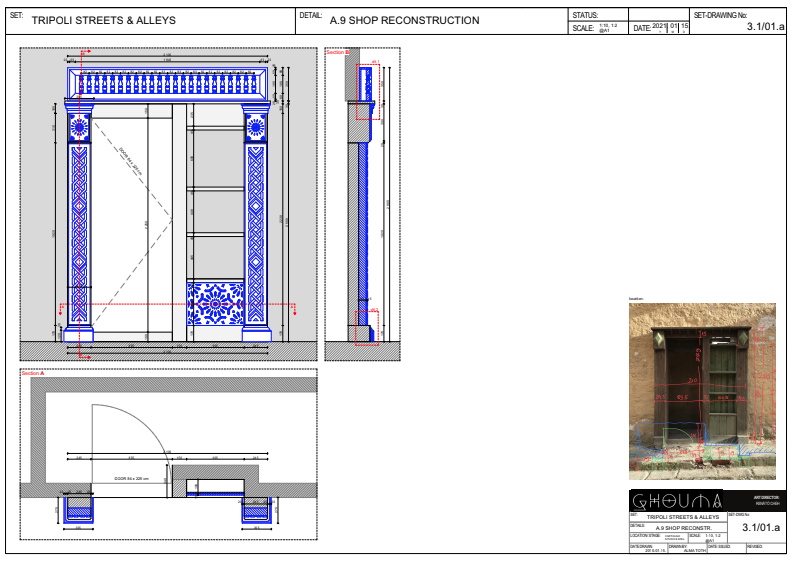Click the 'A.9 SHOP RECONSTRUCTION' detail title
Viewport: 792px width, 561px height.
tap(405, 20)
